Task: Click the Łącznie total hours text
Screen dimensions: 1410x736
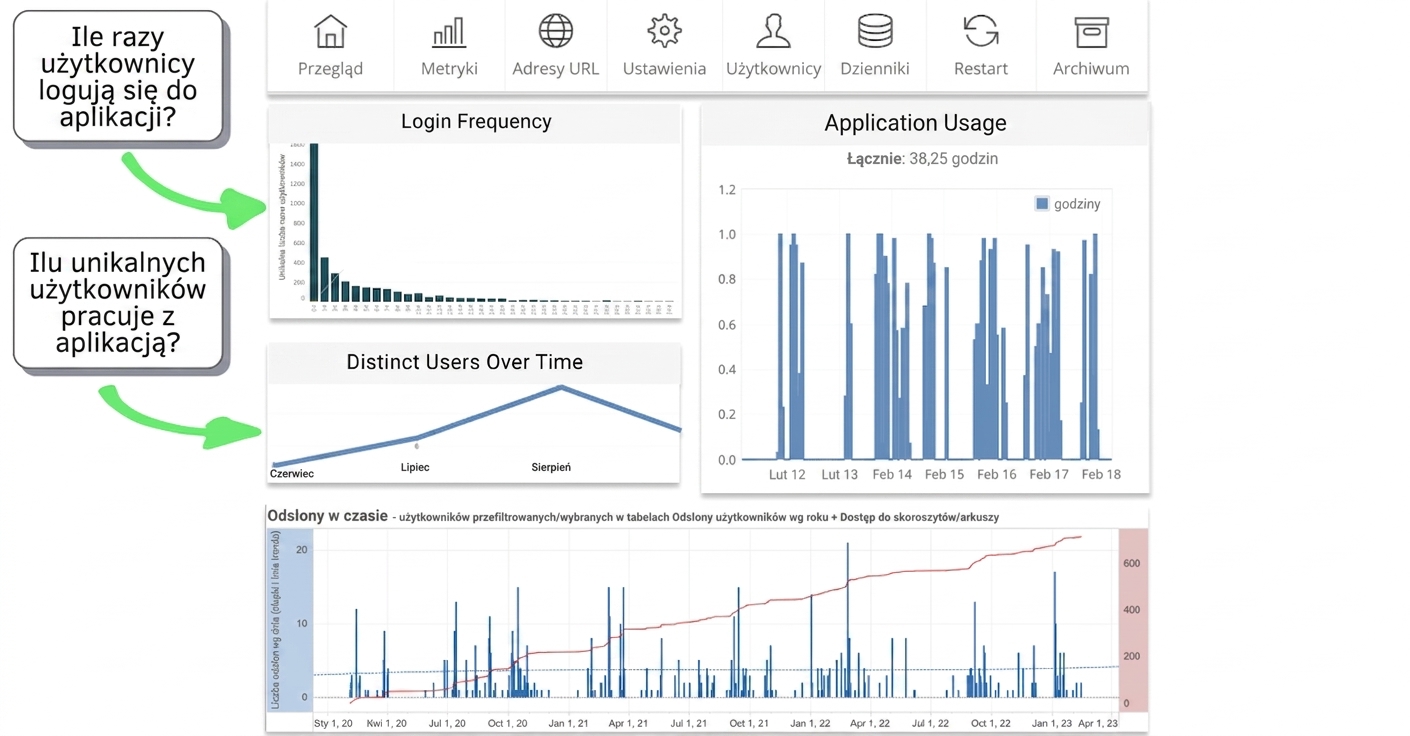Action: [x=922, y=159]
